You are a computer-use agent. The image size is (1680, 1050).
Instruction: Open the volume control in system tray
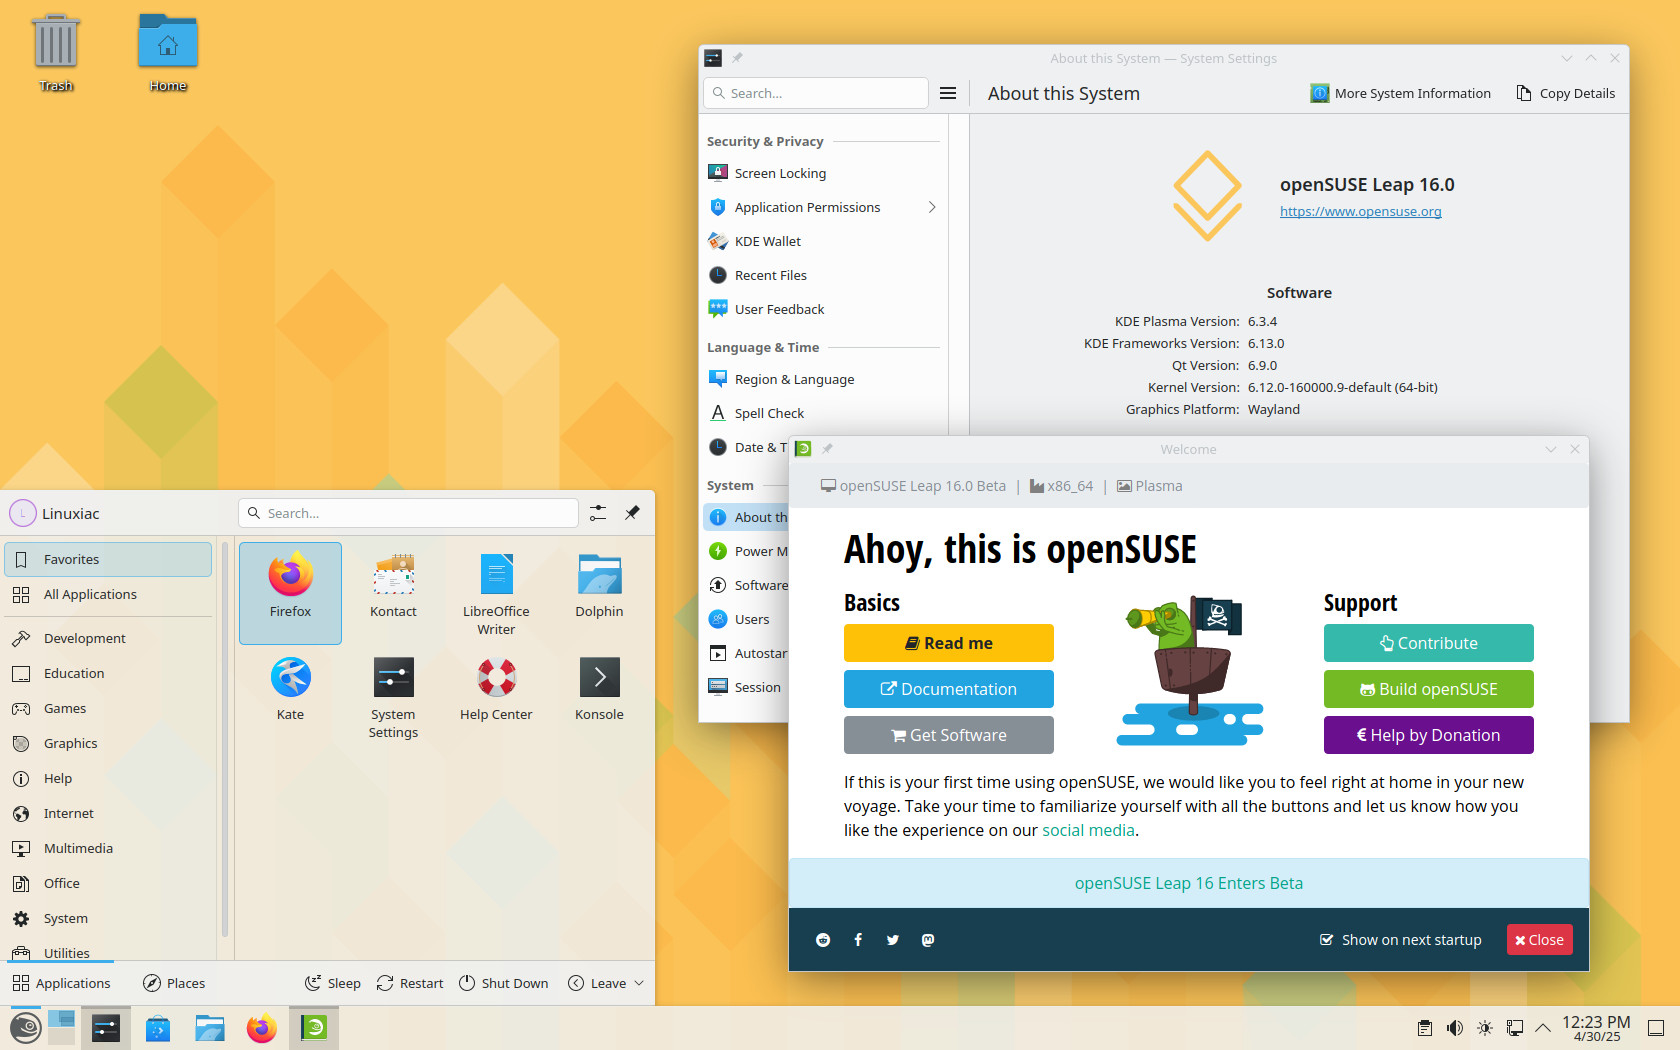tap(1455, 1028)
